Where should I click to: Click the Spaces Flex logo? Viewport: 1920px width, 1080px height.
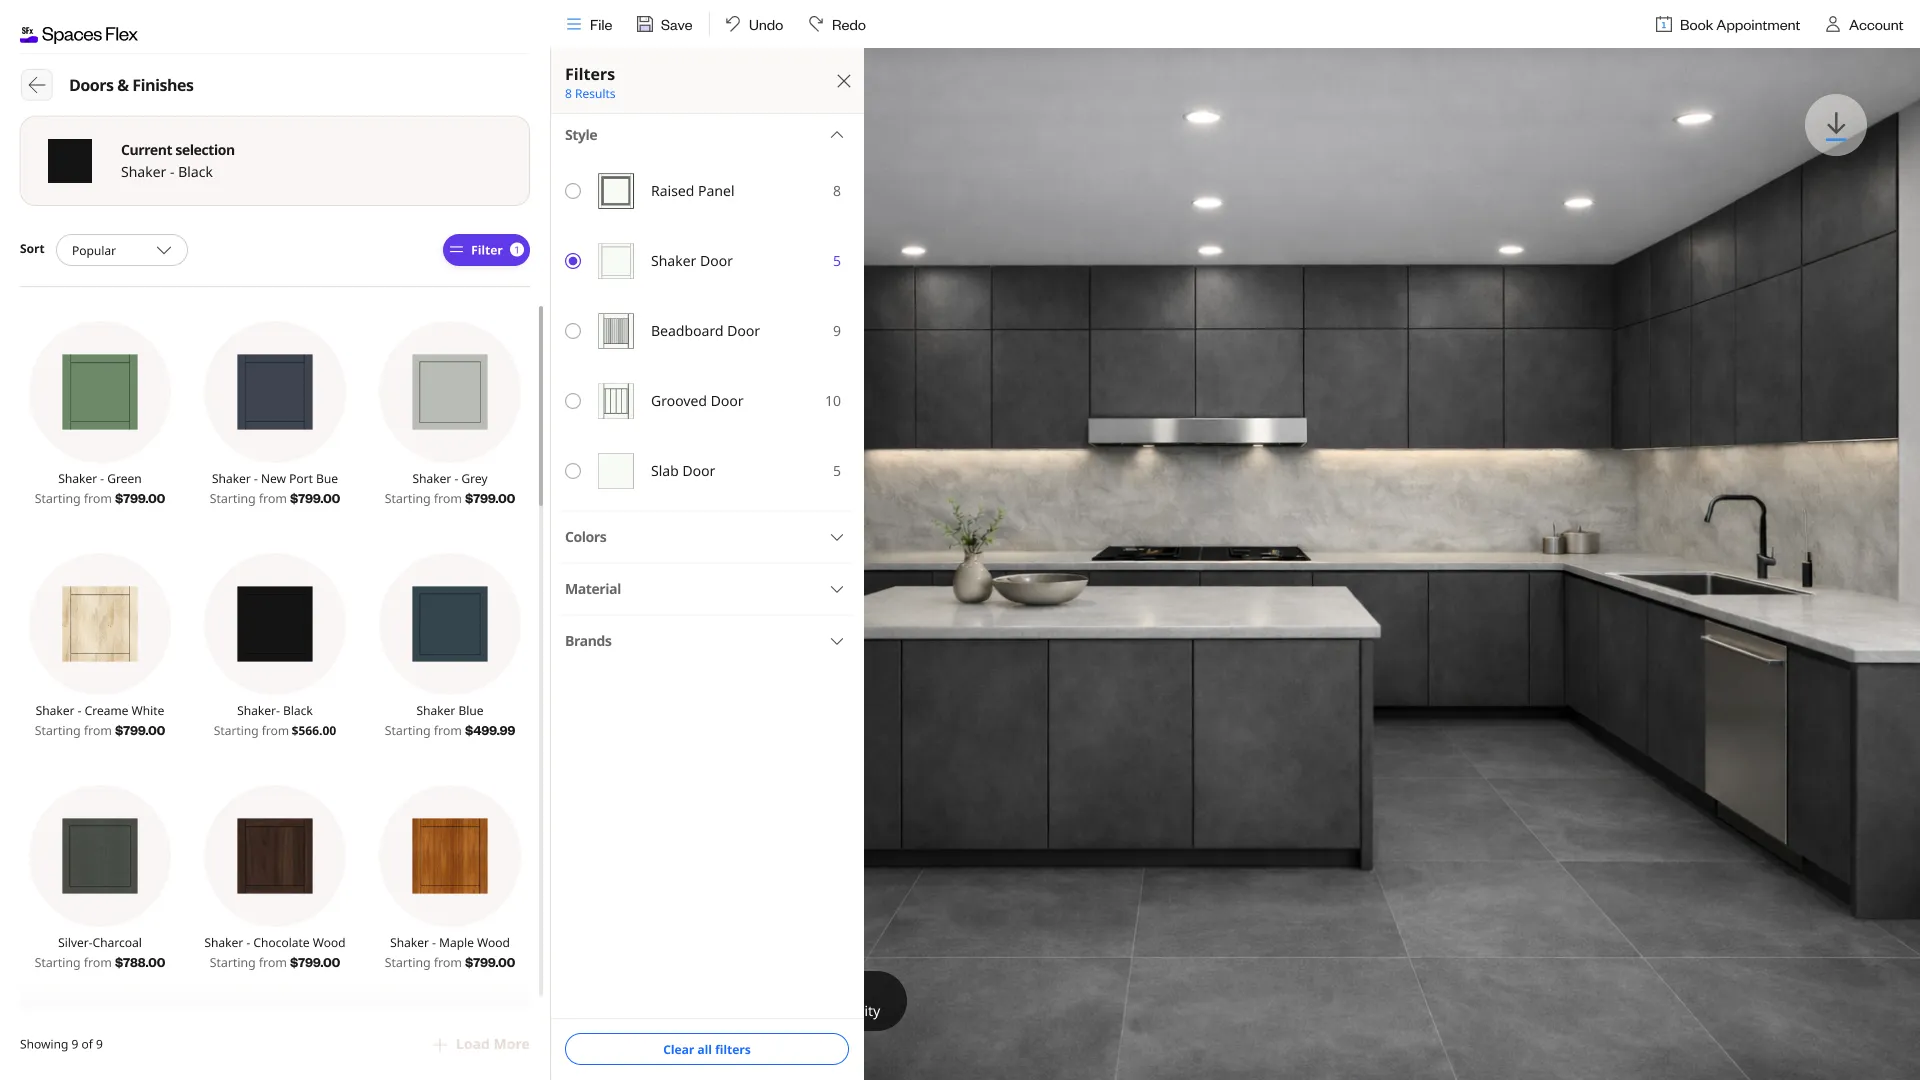click(79, 34)
